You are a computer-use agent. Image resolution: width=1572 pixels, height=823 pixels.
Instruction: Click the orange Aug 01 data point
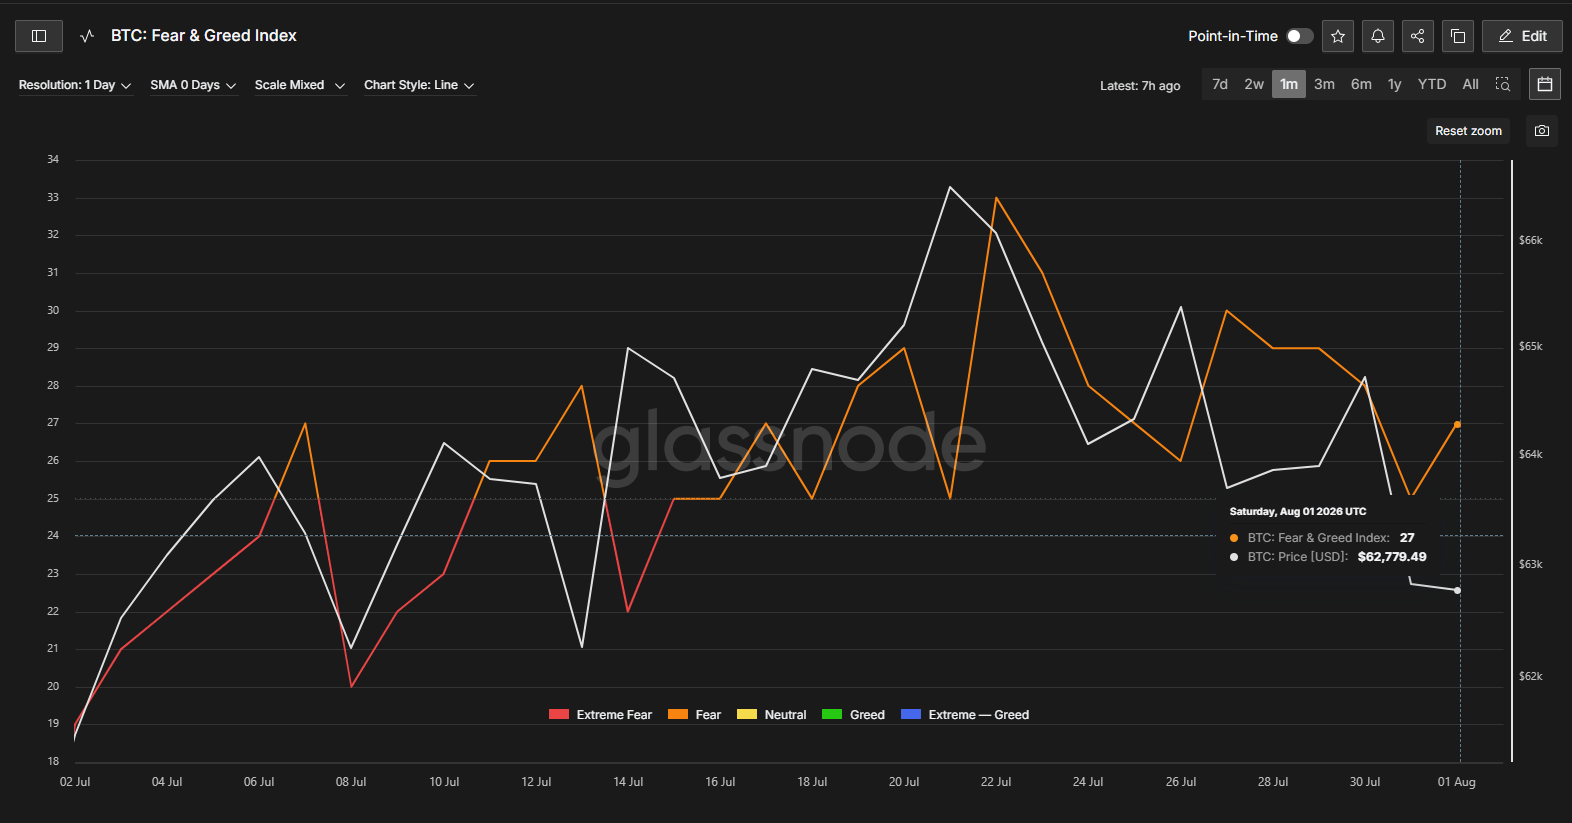point(1457,425)
